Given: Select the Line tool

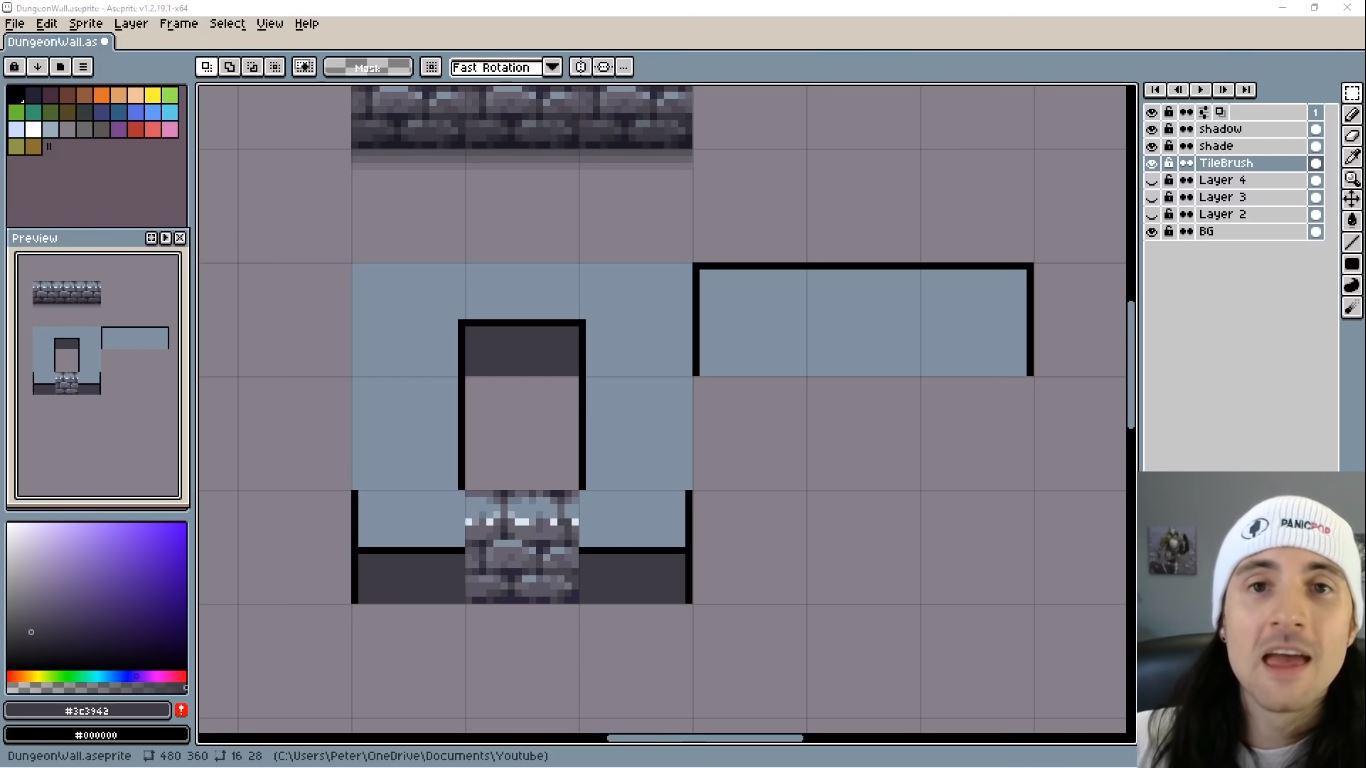Looking at the screenshot, I should (x=1352, y=242).
